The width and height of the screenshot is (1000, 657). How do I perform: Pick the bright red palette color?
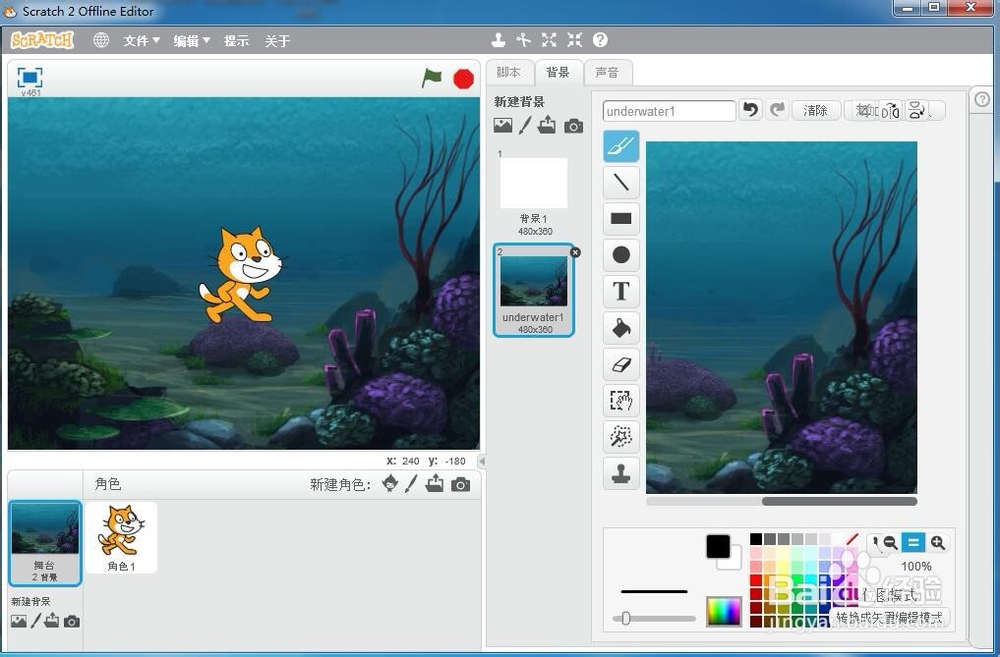click(x=756, y=580)
